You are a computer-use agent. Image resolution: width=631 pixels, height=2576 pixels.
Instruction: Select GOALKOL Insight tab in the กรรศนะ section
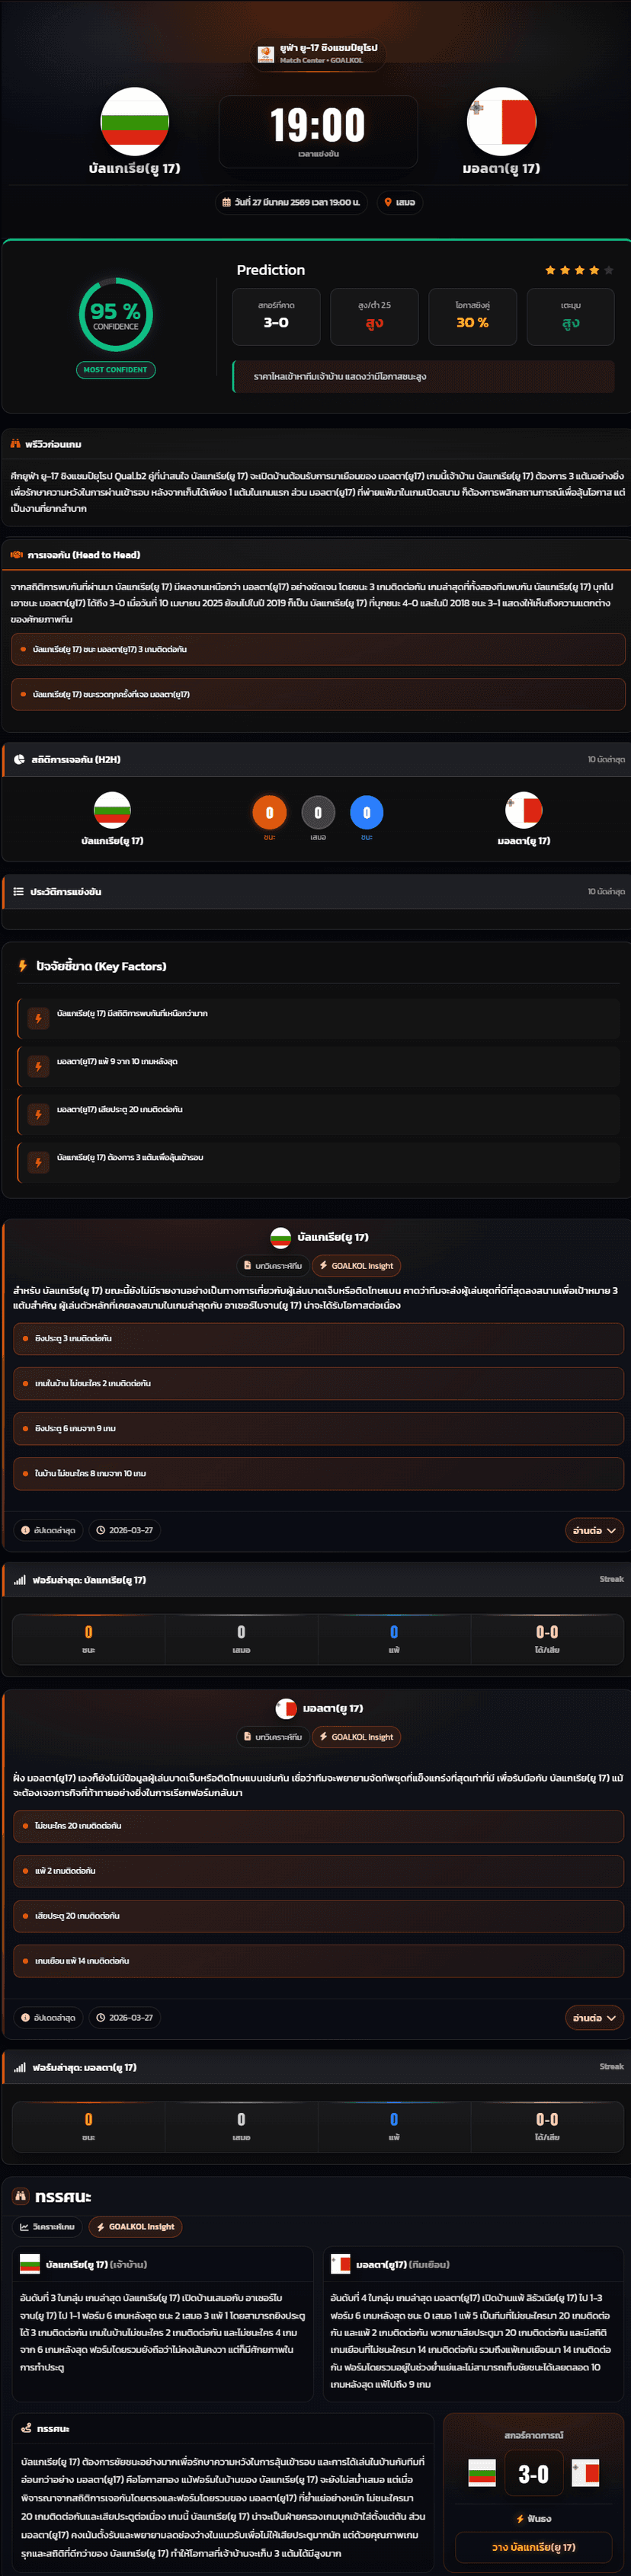click(135, 2227)
